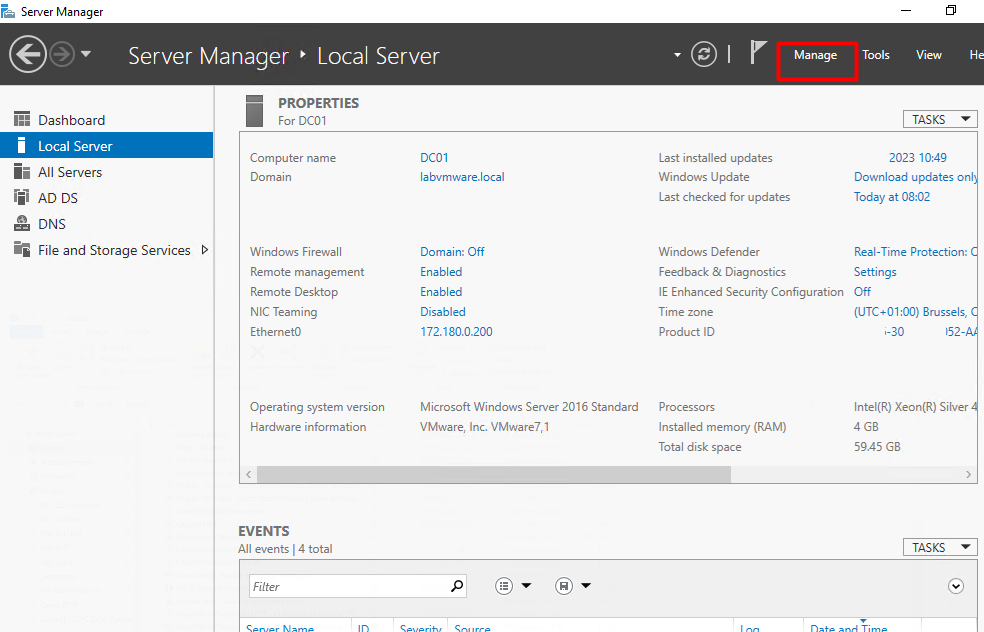
Task: Click NIC Teaming Disabled link
Action: pyautogui.click(x=442, y=312)
